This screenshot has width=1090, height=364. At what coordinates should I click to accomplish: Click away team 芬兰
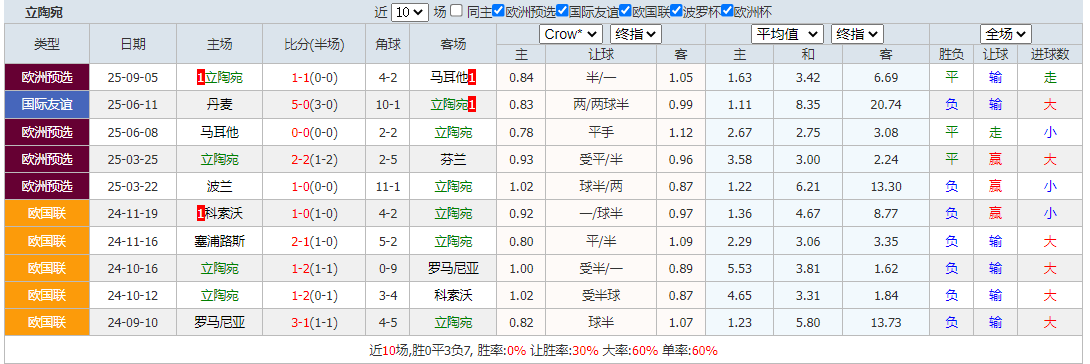tap(453, 160)
